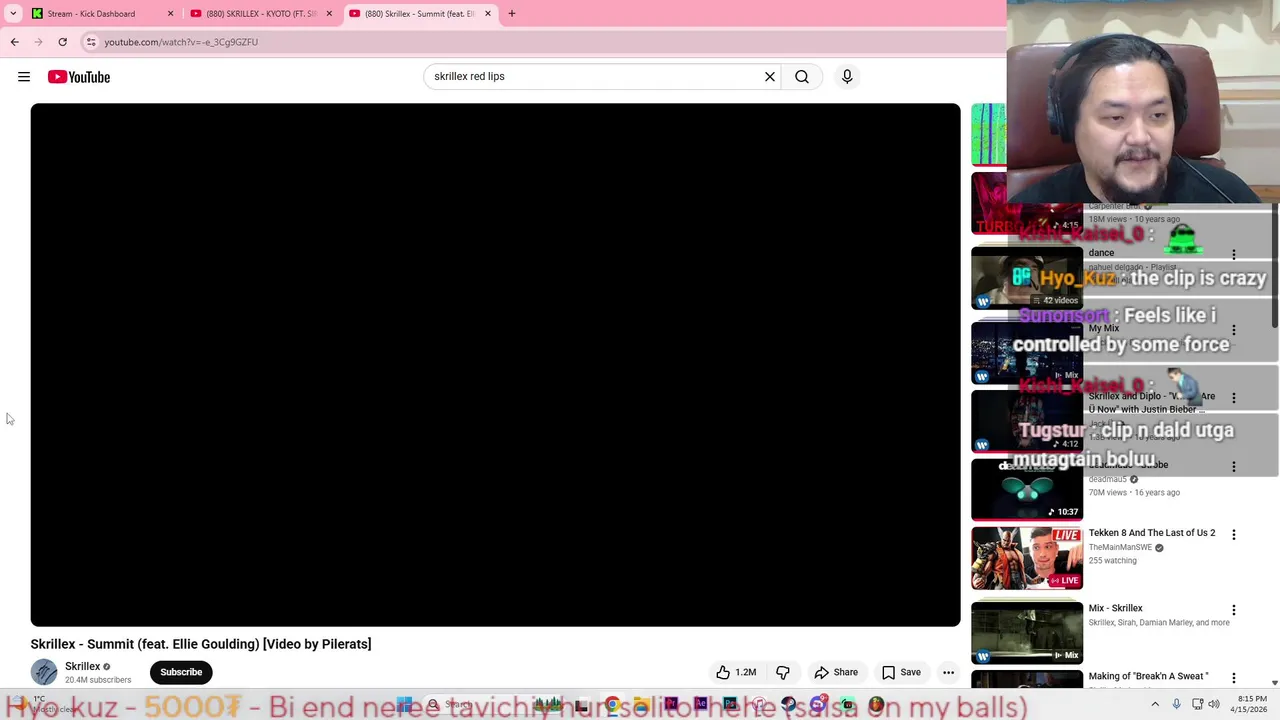Subscribe to the Skrillex channel
The image size is (1280, 720).
(x=181, y=672)
